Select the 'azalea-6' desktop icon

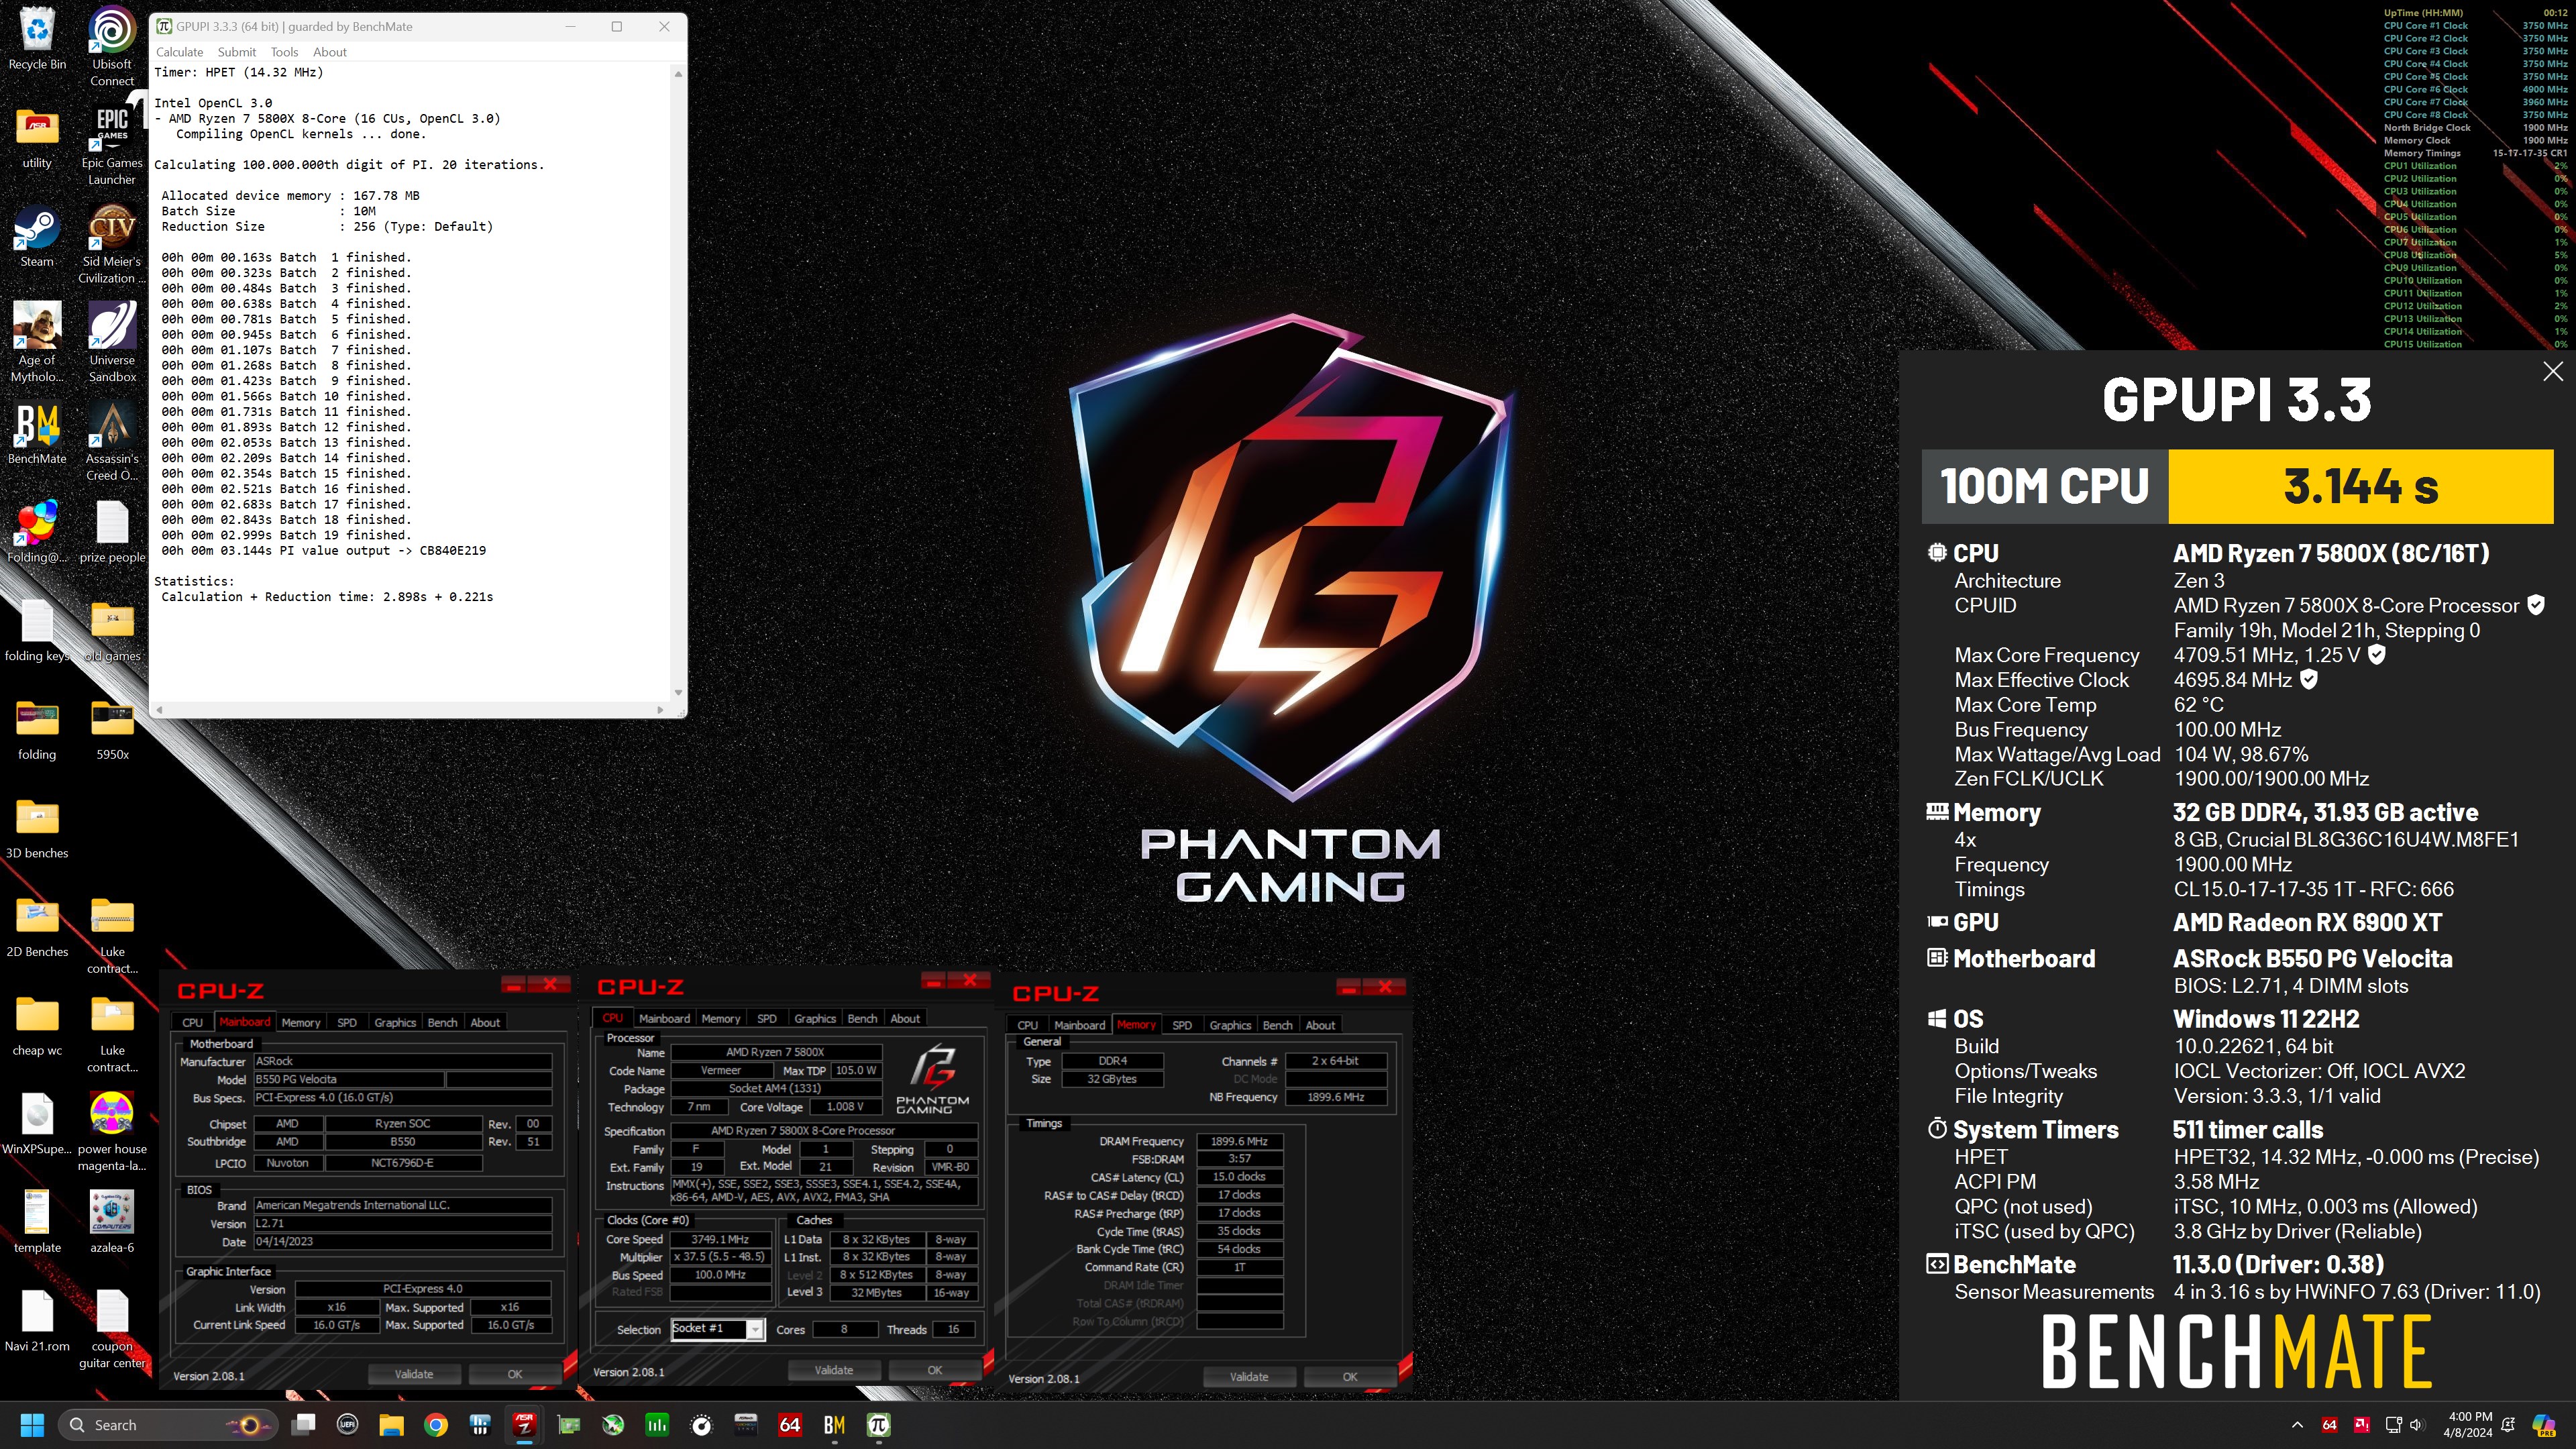coord(112,1221)
